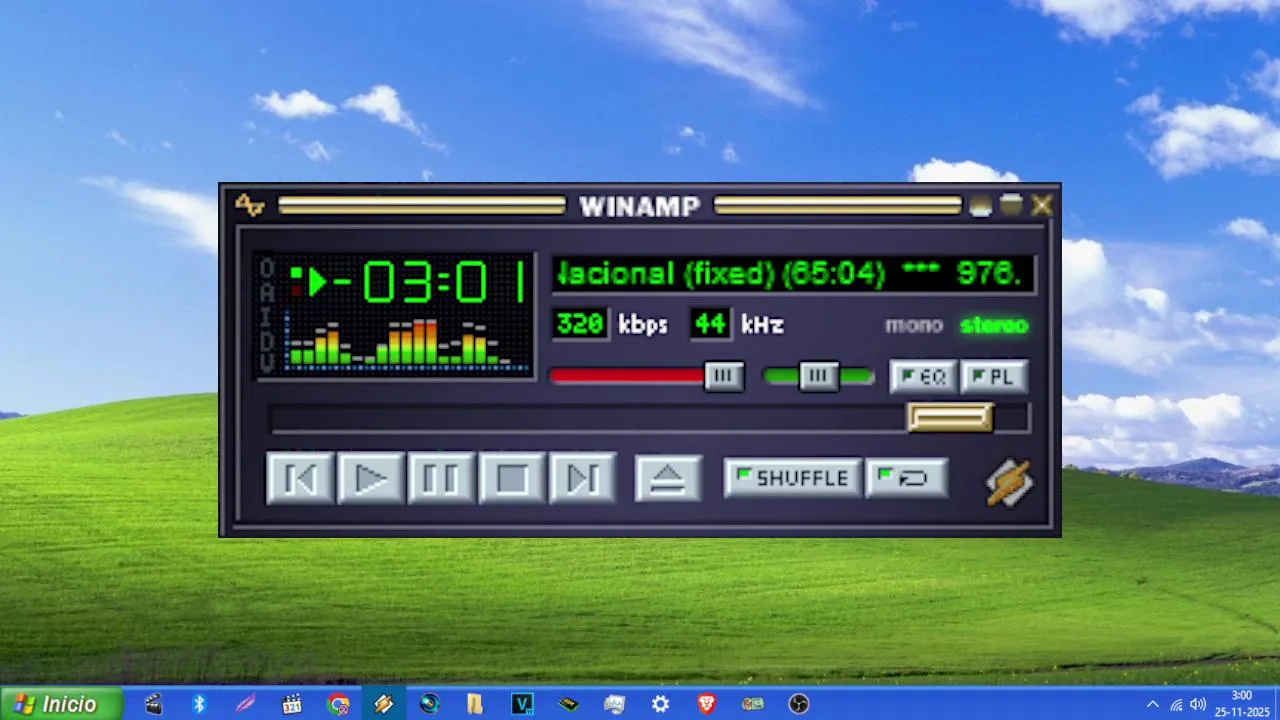Open the green chip icon in taskbar
This screenshot has width=1280, height=720.
(568, 704)
